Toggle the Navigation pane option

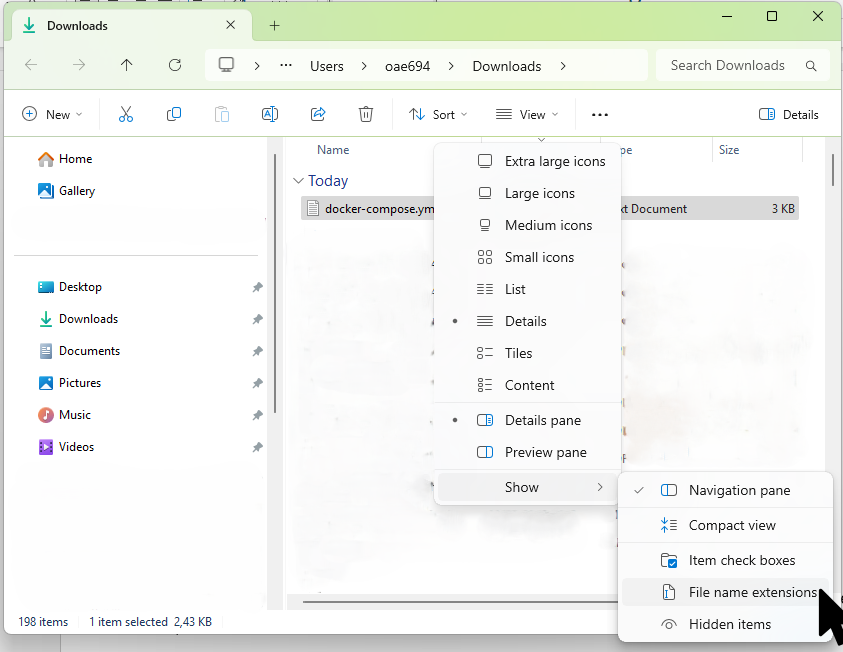pyautogui.click(x=738, y=490)
